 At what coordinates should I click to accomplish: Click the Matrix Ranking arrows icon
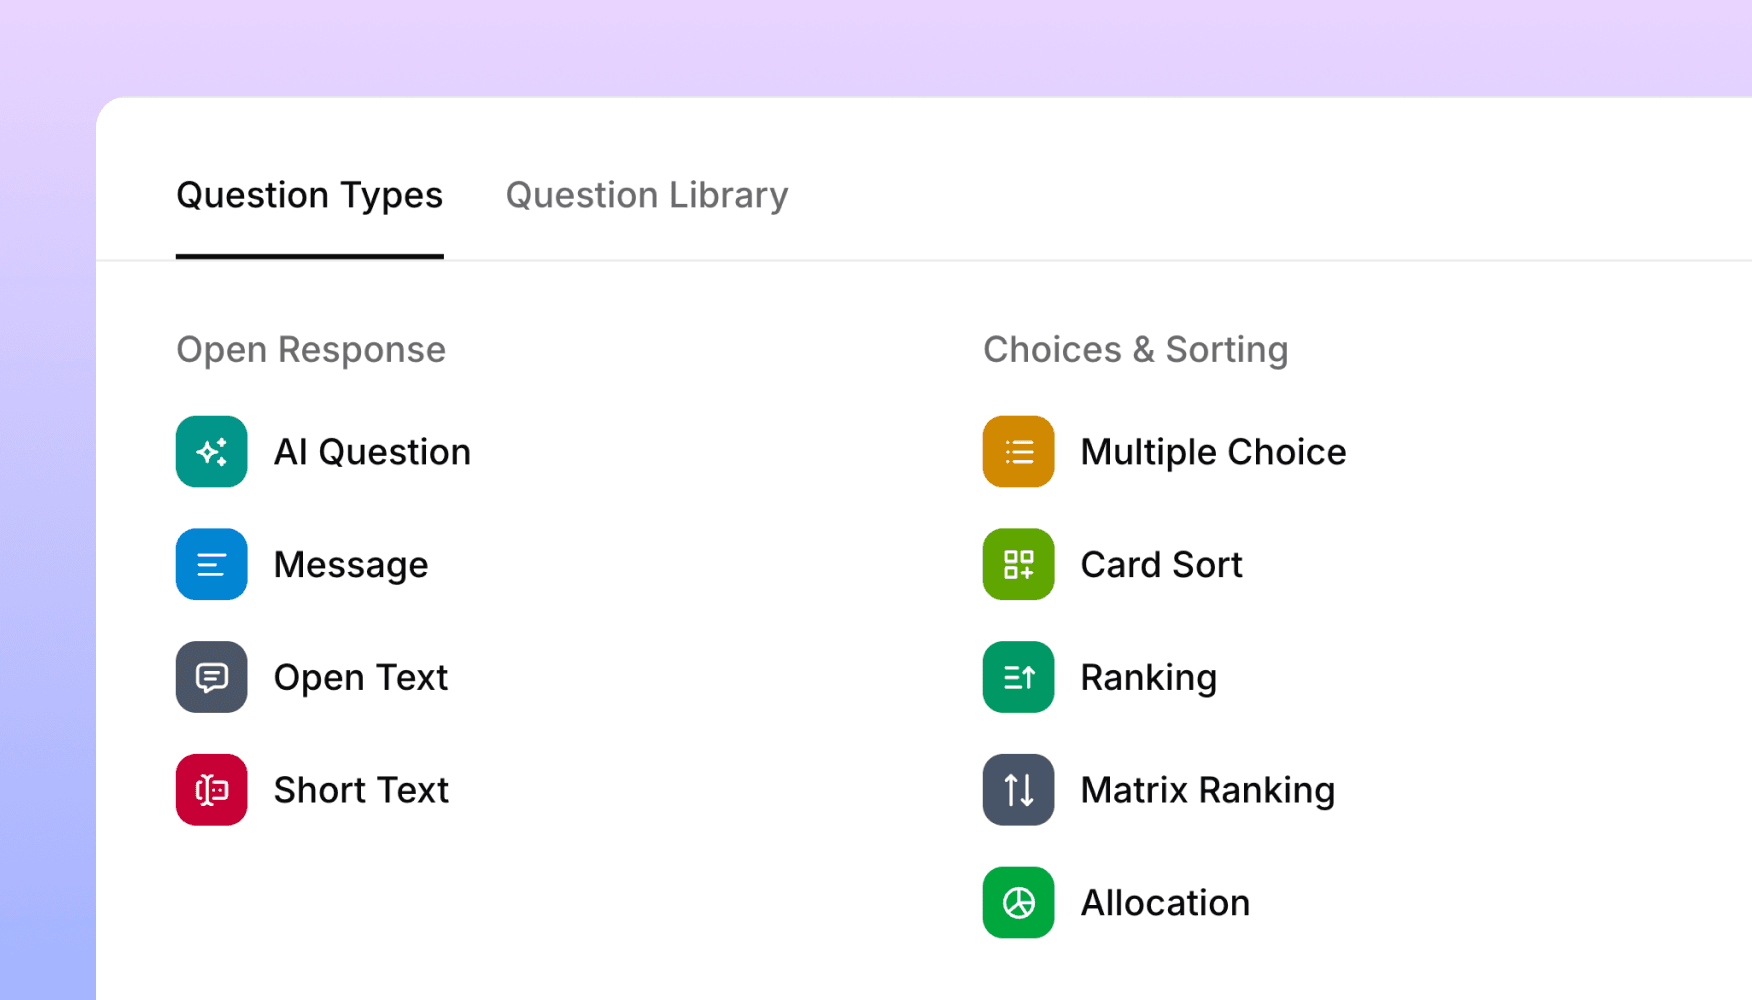click(1018, 790)
